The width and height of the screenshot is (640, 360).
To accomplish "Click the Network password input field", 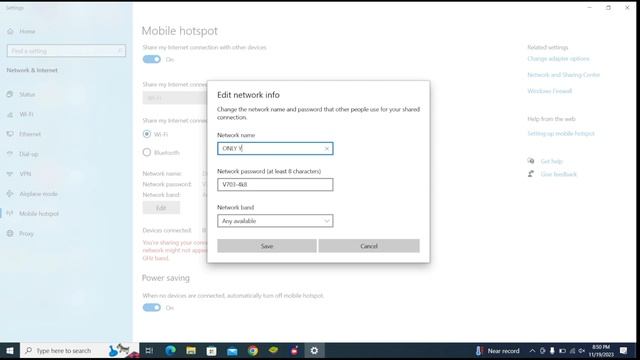I will (275, 184).
